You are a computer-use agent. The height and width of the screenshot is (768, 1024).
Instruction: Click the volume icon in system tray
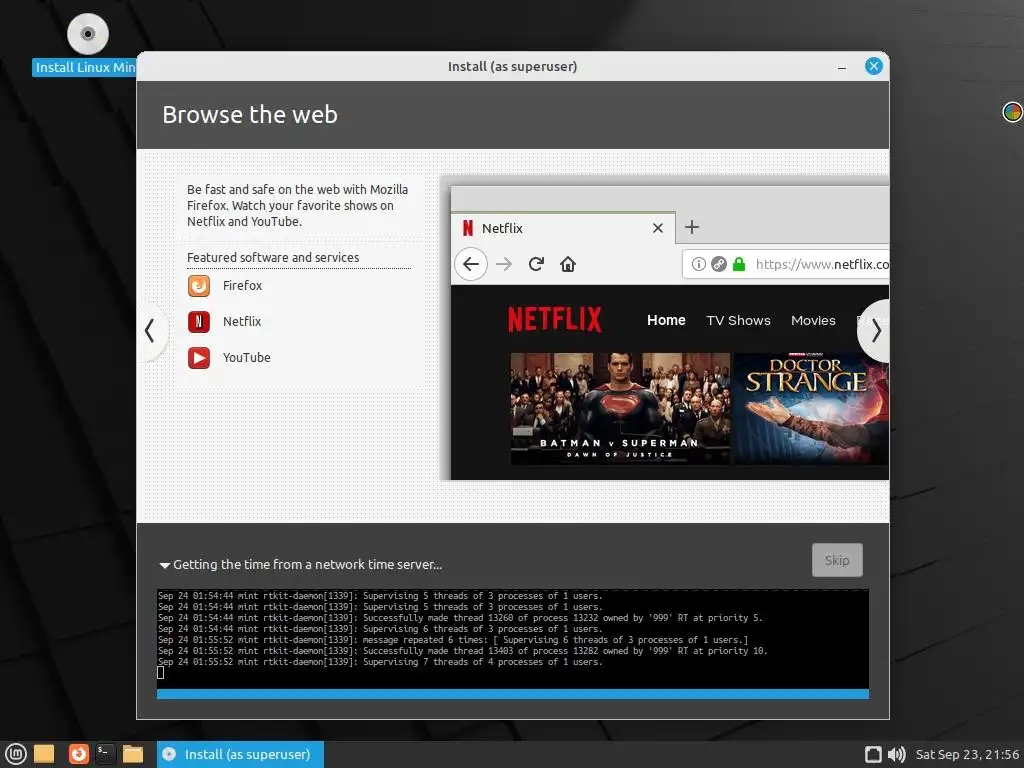point(897,754)
